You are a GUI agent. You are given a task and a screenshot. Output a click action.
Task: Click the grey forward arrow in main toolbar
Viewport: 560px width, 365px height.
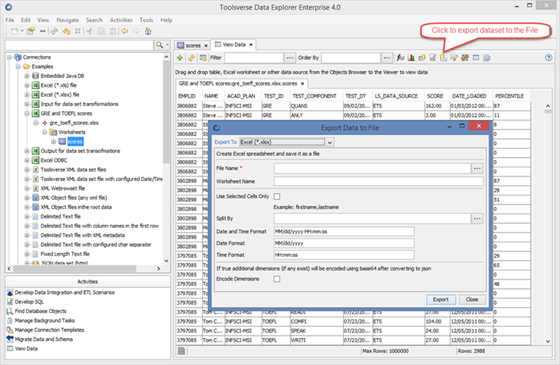coord(136,31)
